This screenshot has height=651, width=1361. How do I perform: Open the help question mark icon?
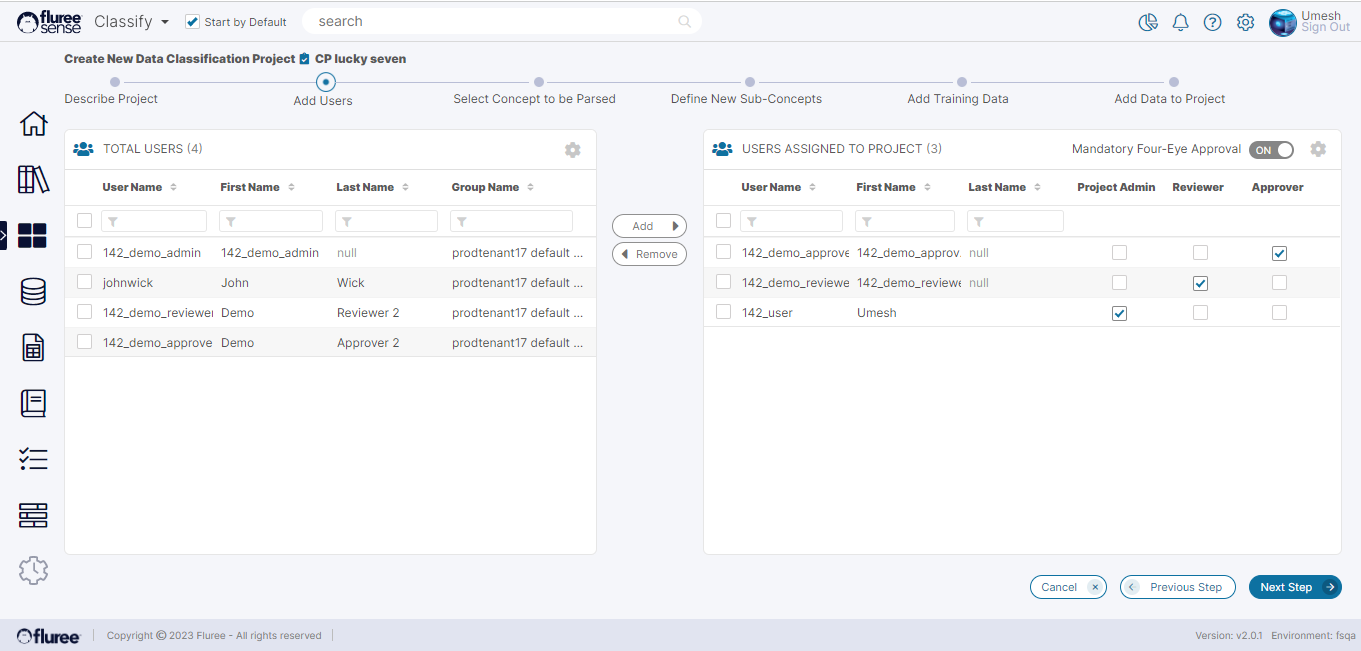click(1212, 22)
